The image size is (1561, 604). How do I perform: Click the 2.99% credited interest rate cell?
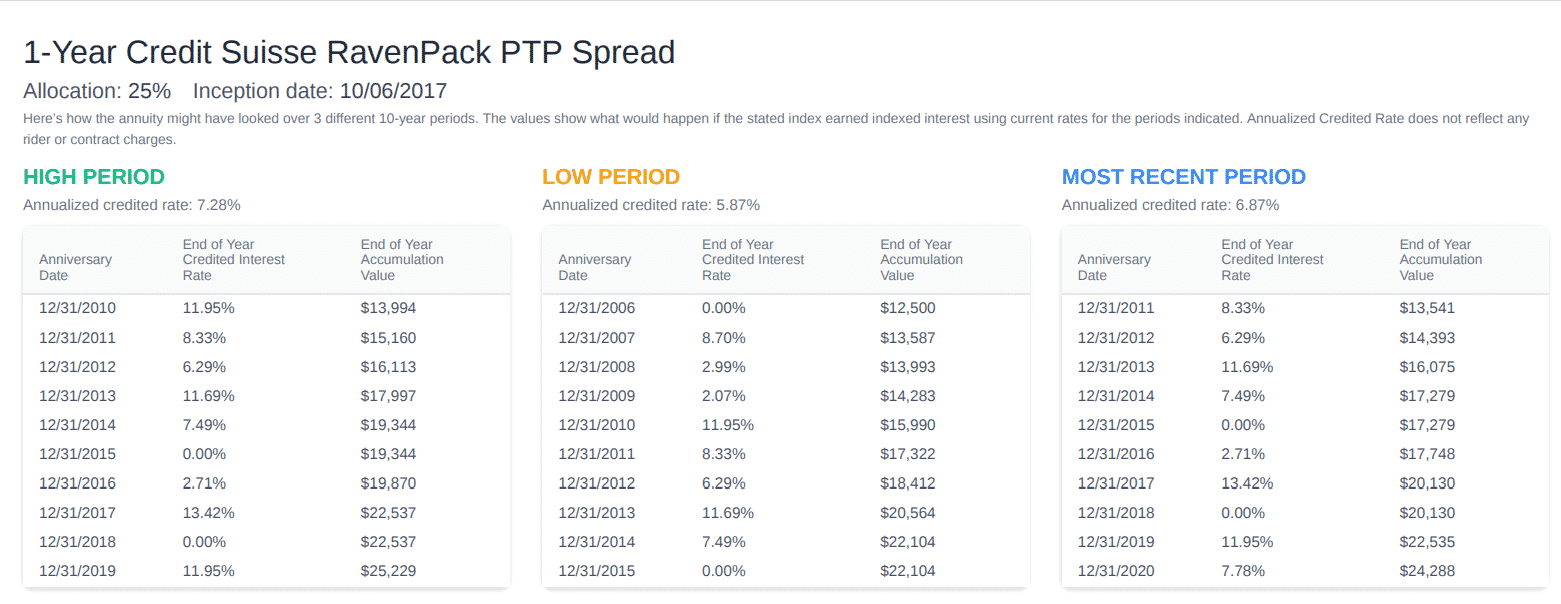click(723, 367)
